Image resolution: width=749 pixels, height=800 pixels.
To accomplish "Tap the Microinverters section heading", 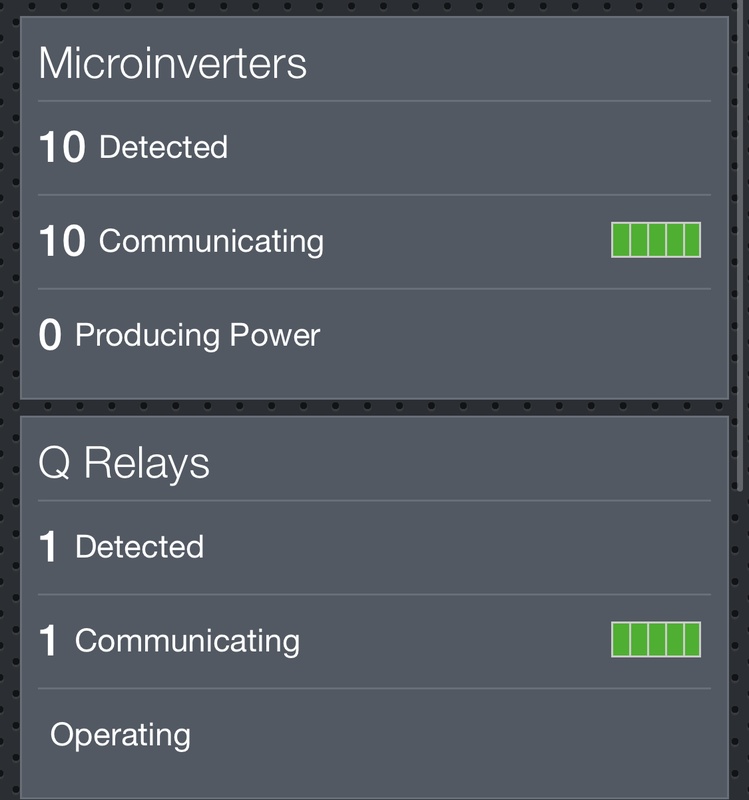I will (172, 64).
